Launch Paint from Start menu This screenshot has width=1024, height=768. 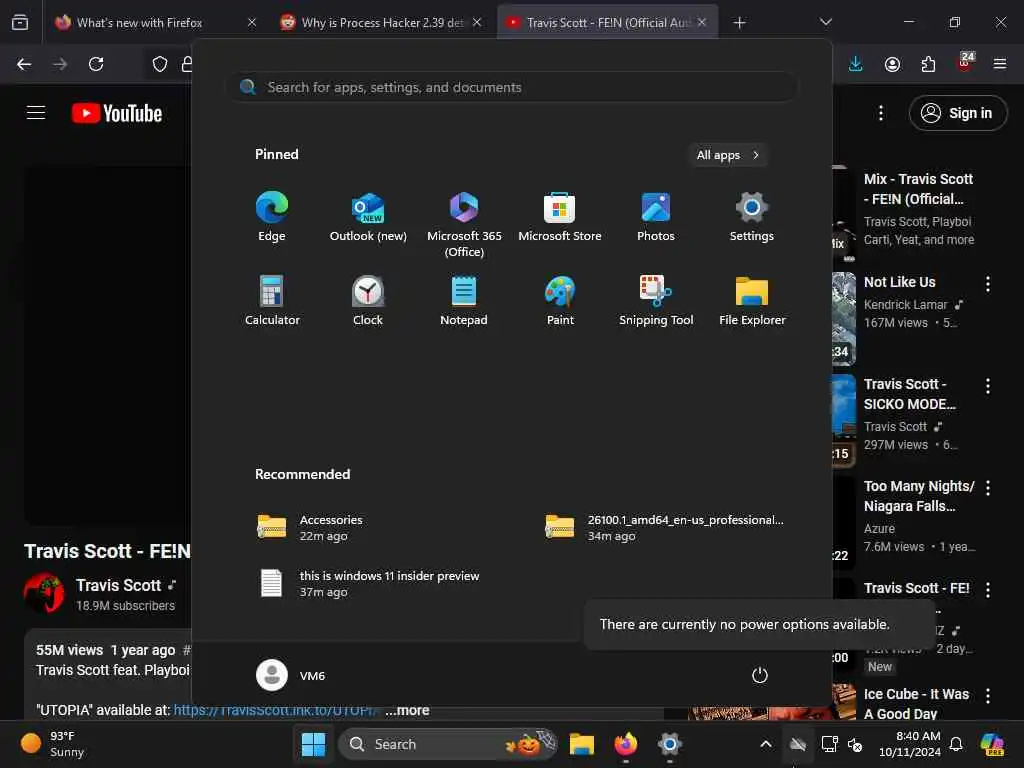[560, 300]
